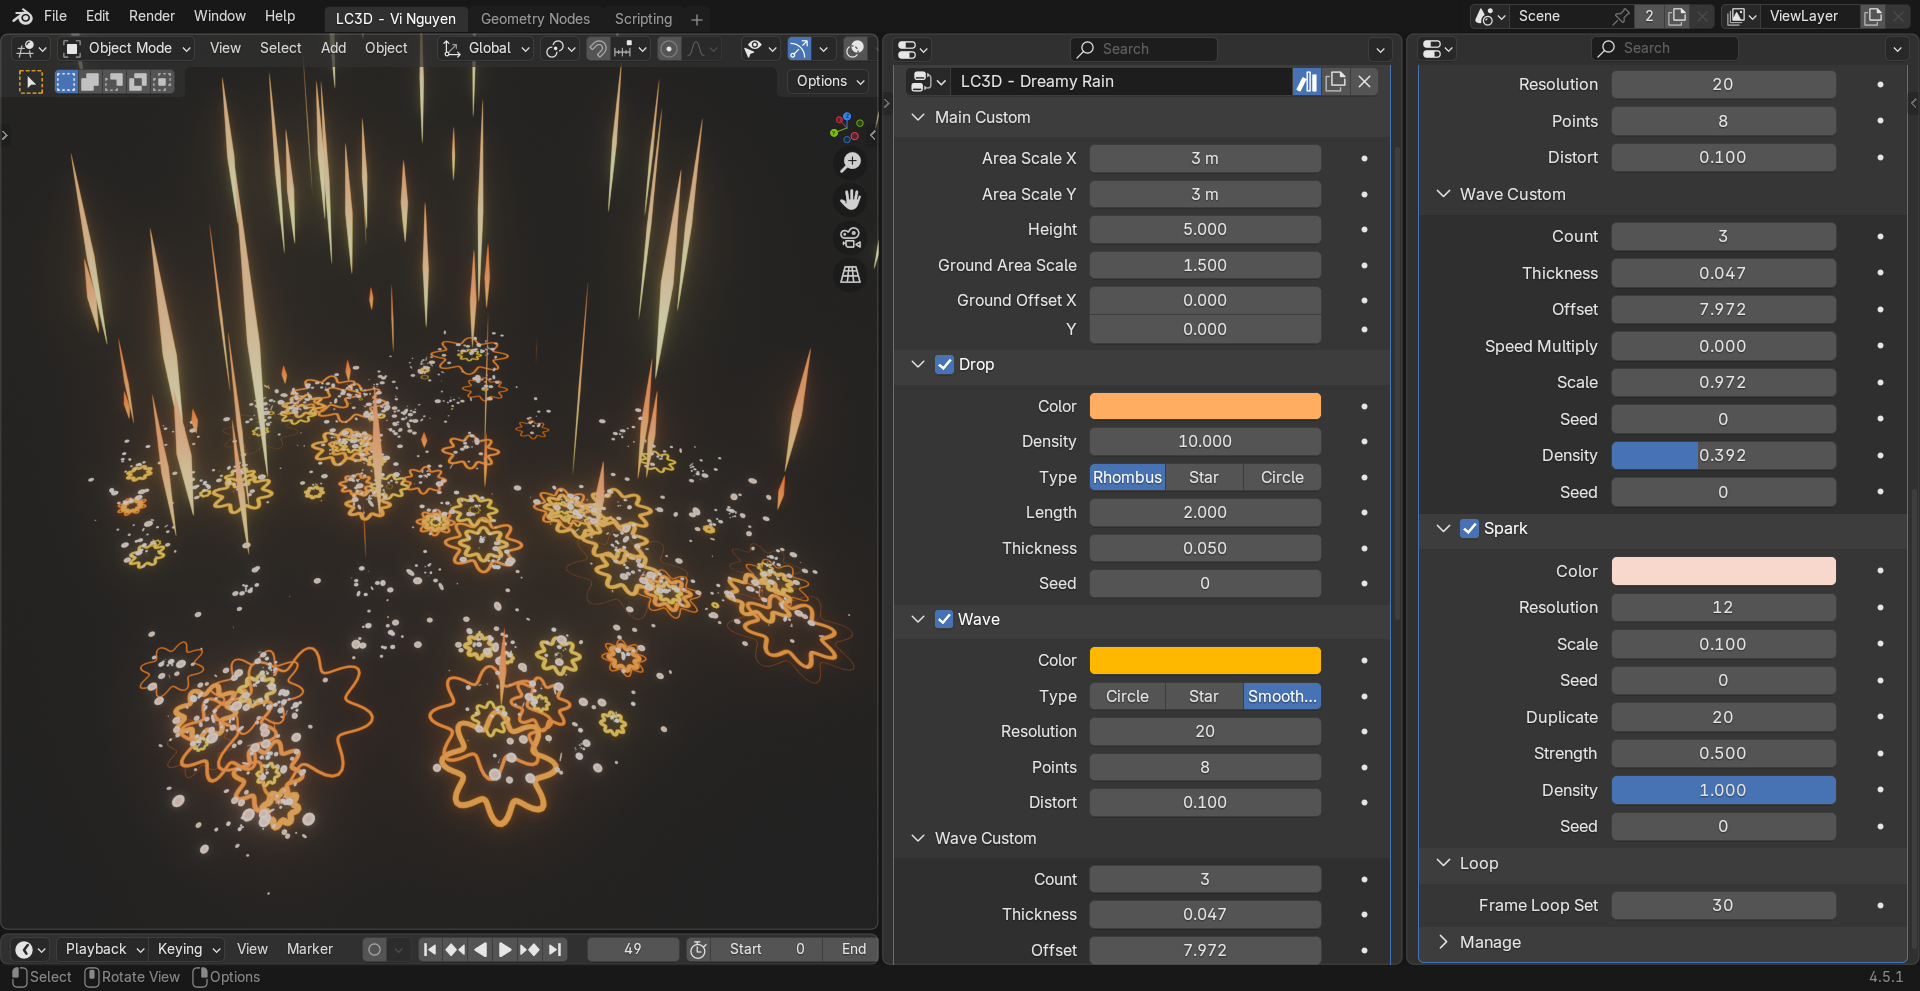Image resolution: width=1920 pixels, height=991 pixels.
Task: Open the orange Drop color swatch
Action: tap(1204, 407)
